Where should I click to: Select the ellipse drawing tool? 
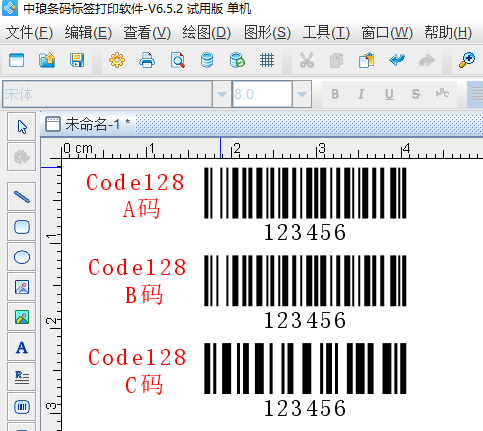click(x=22, y=257)
